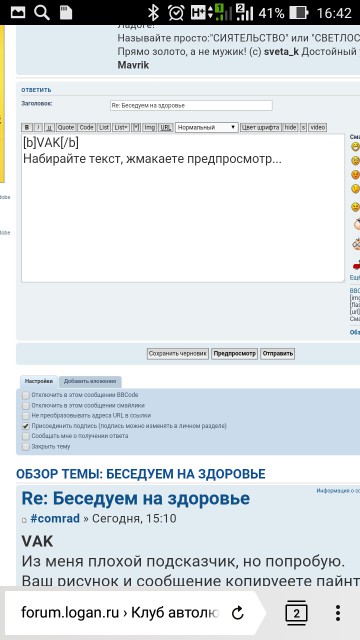
Task: Click the 'Заголовок' subject input field
Action: (x=191, y=105)
